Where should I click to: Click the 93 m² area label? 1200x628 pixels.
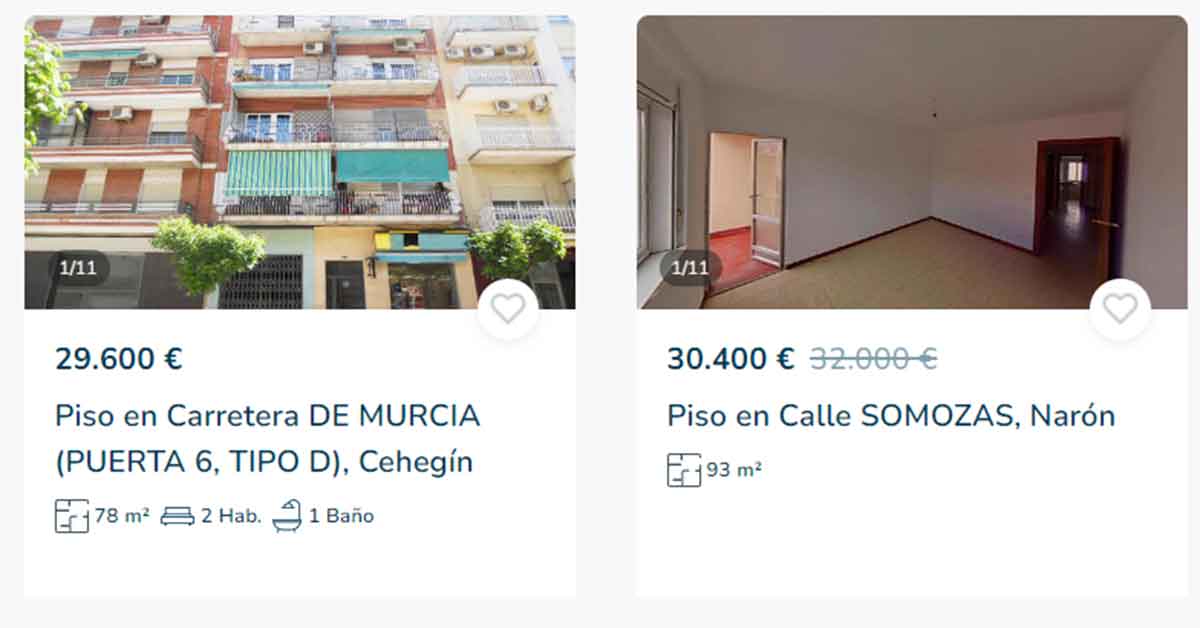click(734, 470)
